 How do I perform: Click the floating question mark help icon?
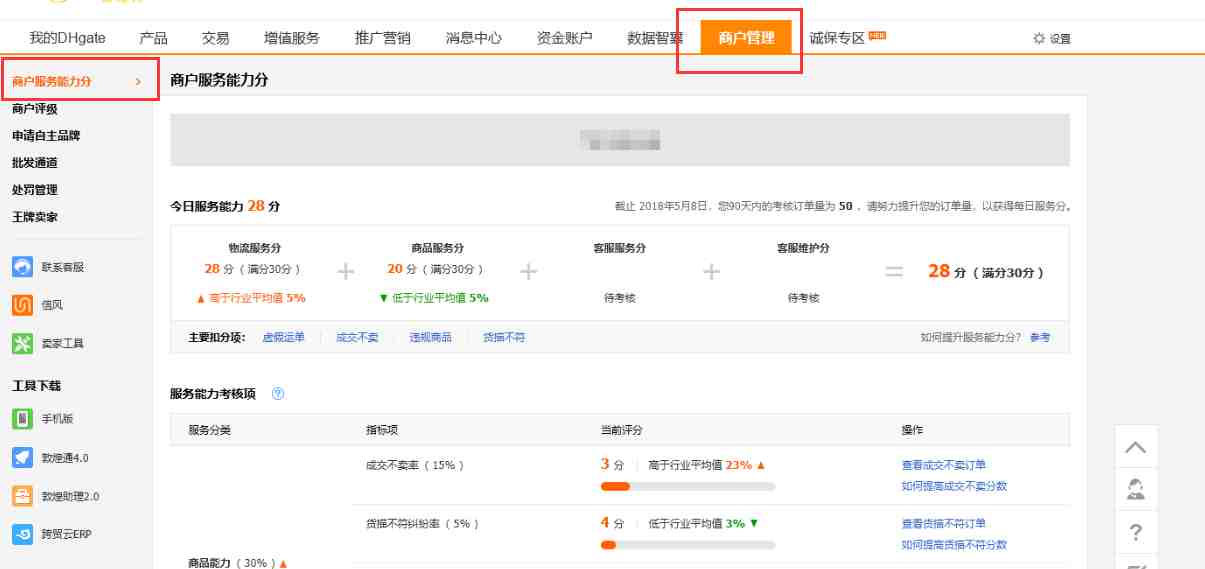point(1136,532)
